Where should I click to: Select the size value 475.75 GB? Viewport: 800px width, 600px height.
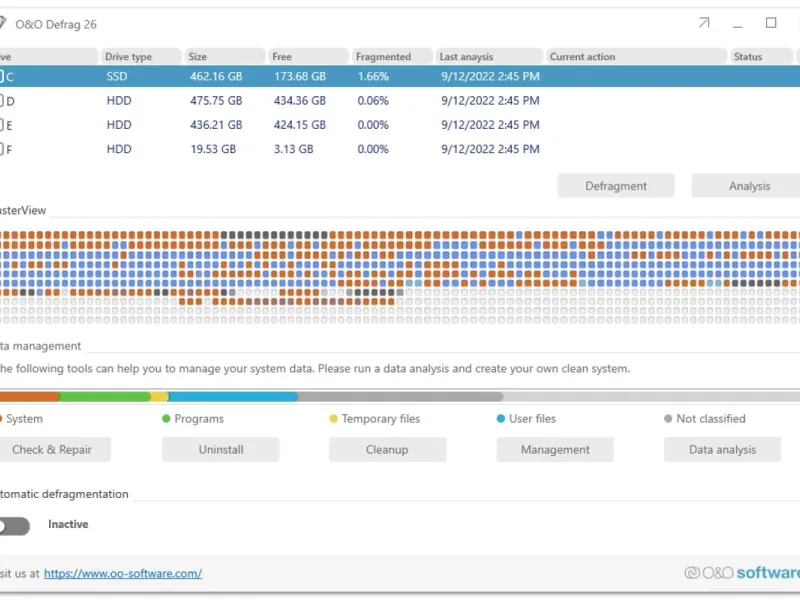pyautogui.click(x=216, y=101)
